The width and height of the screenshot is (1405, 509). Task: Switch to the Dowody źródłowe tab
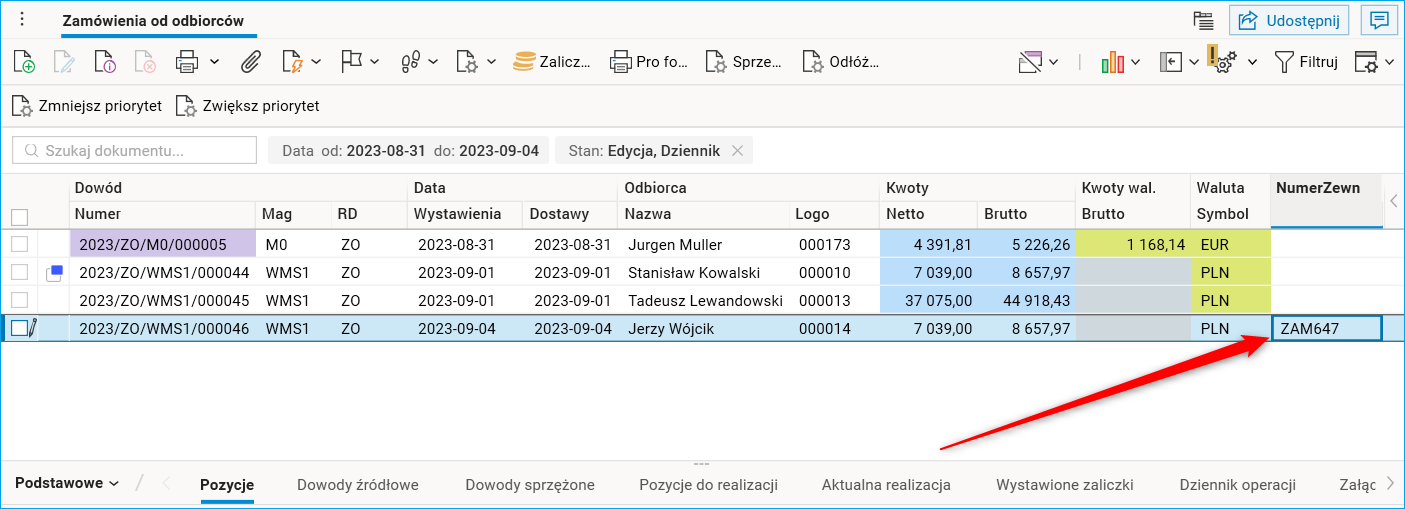(358, 485)
